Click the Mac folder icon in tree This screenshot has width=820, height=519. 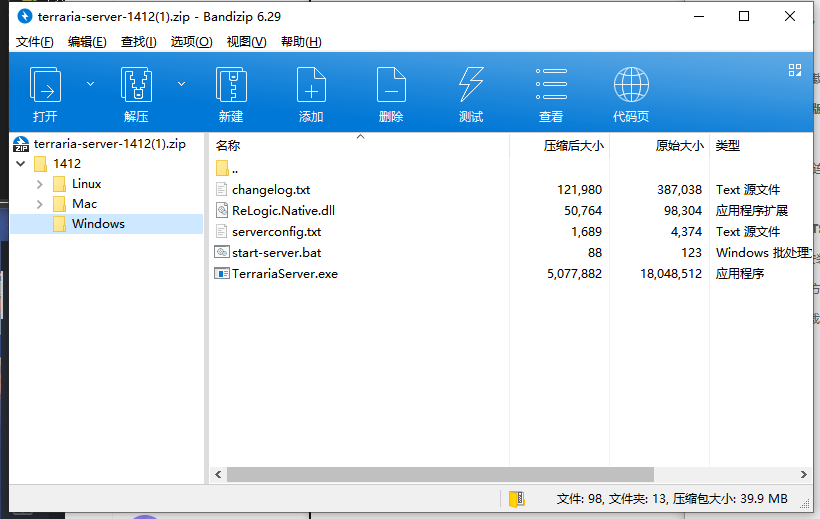(x=59, y=204)
